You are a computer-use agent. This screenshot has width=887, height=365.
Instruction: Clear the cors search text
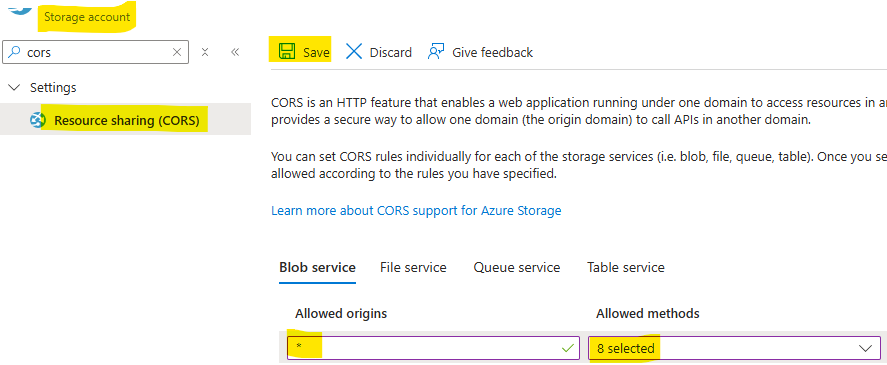[x=176, y=52]
